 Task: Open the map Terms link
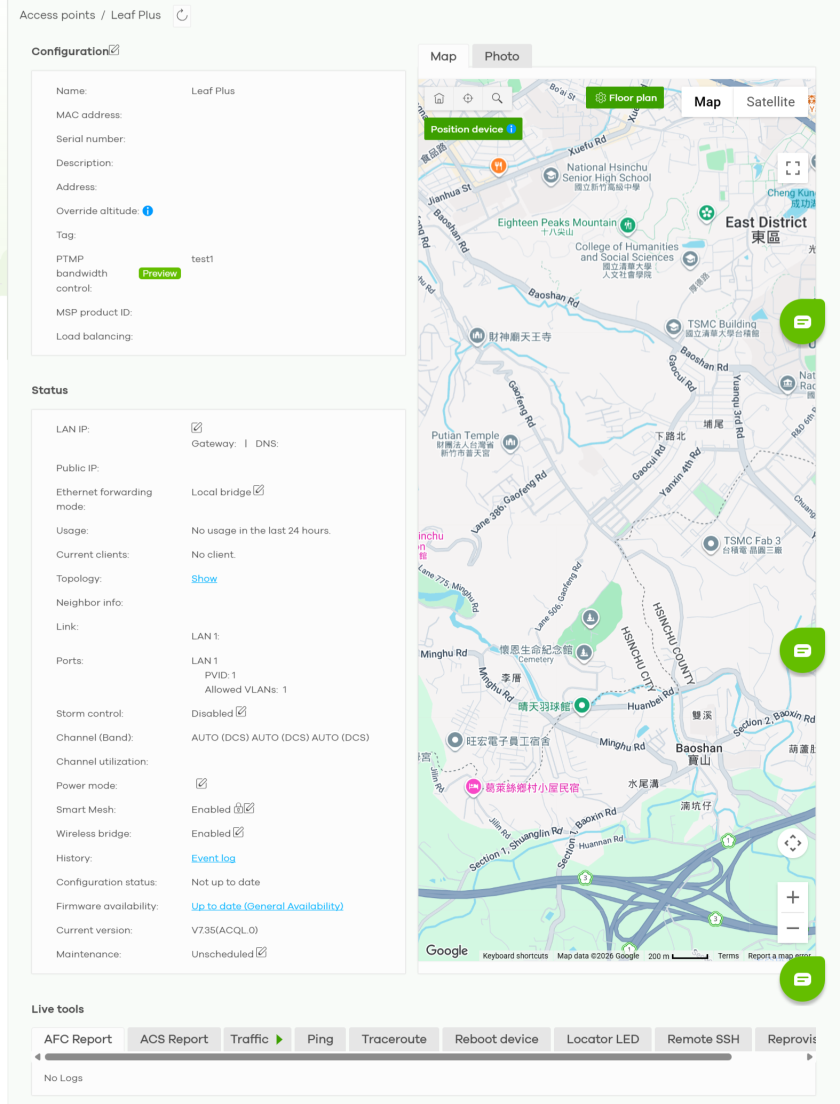pyautogui.click(x=728, y=956)
